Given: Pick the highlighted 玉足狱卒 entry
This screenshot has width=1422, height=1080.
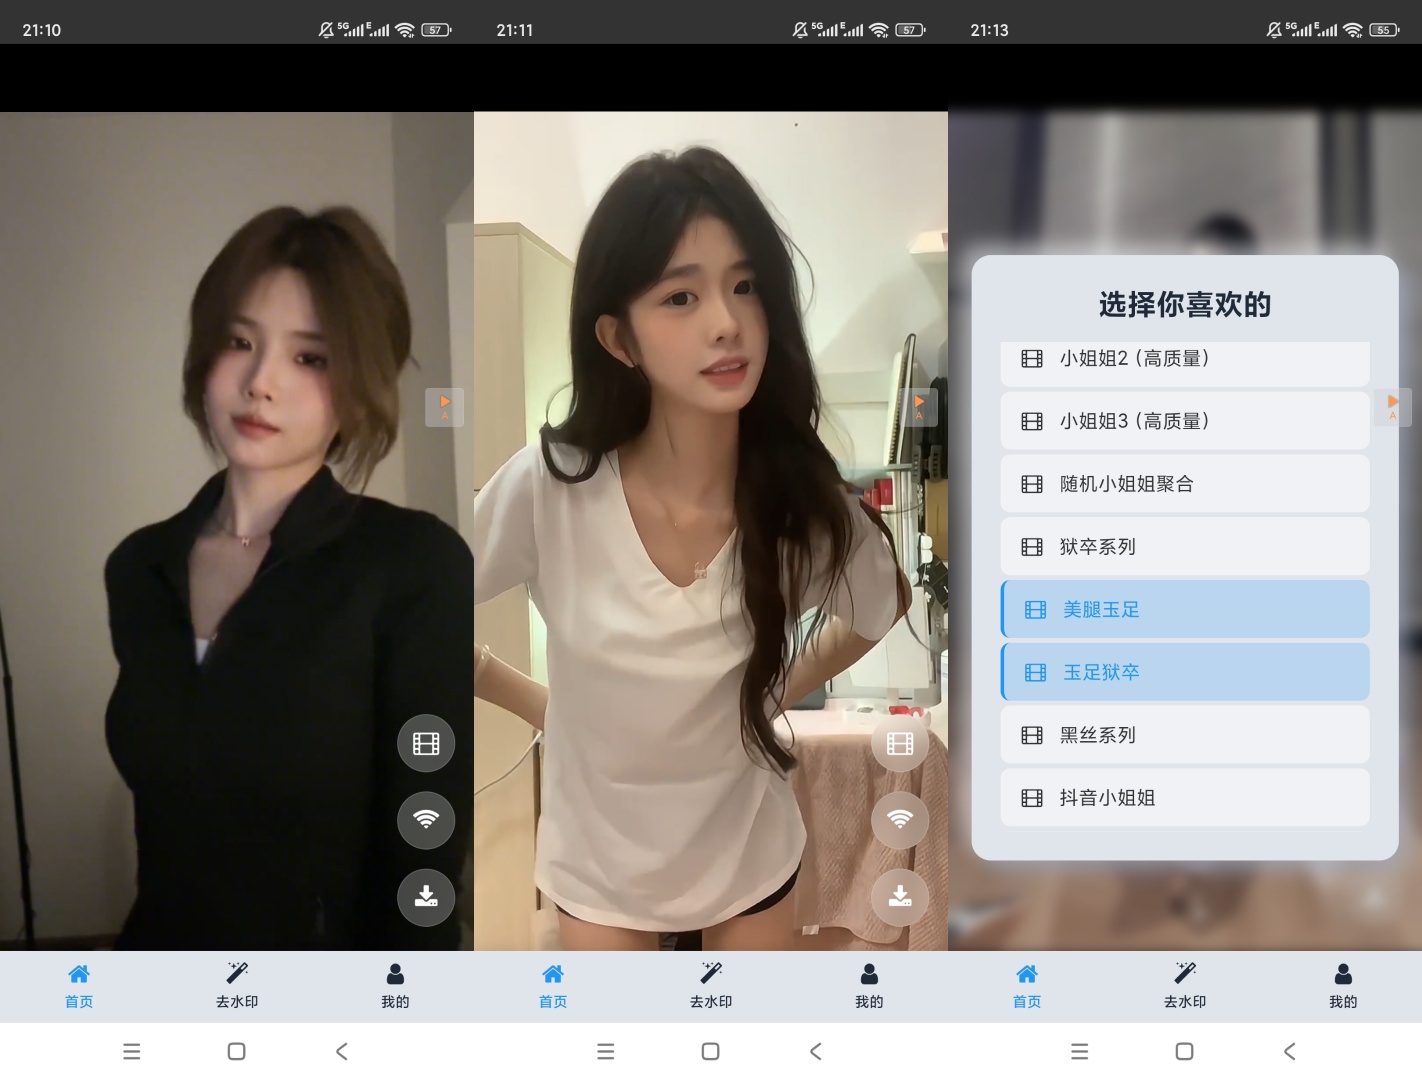Looking at the screenshot, I should tap(1185, 672).
